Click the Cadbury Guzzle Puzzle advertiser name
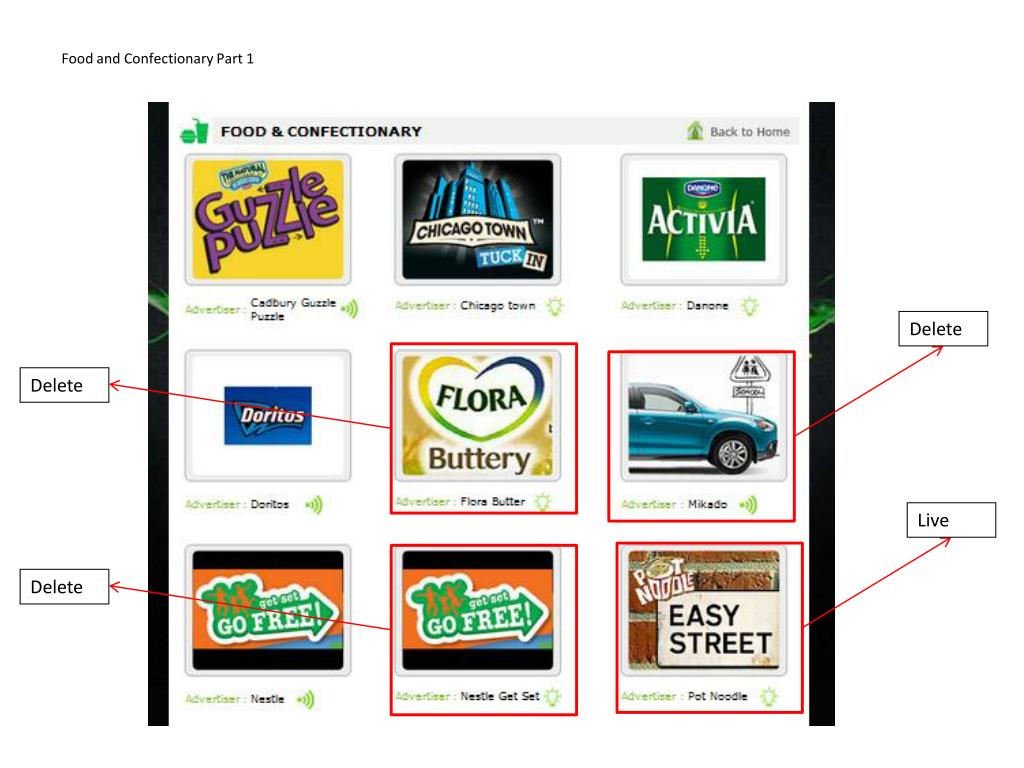1024x768 pixels. [x=293, y=310]
